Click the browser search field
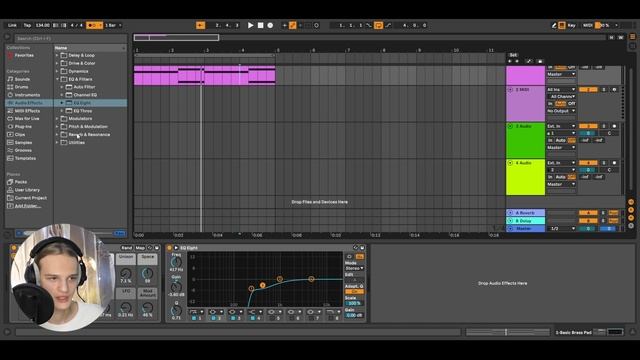Viewport: 640px width, 360px height. tap(71, 38)
